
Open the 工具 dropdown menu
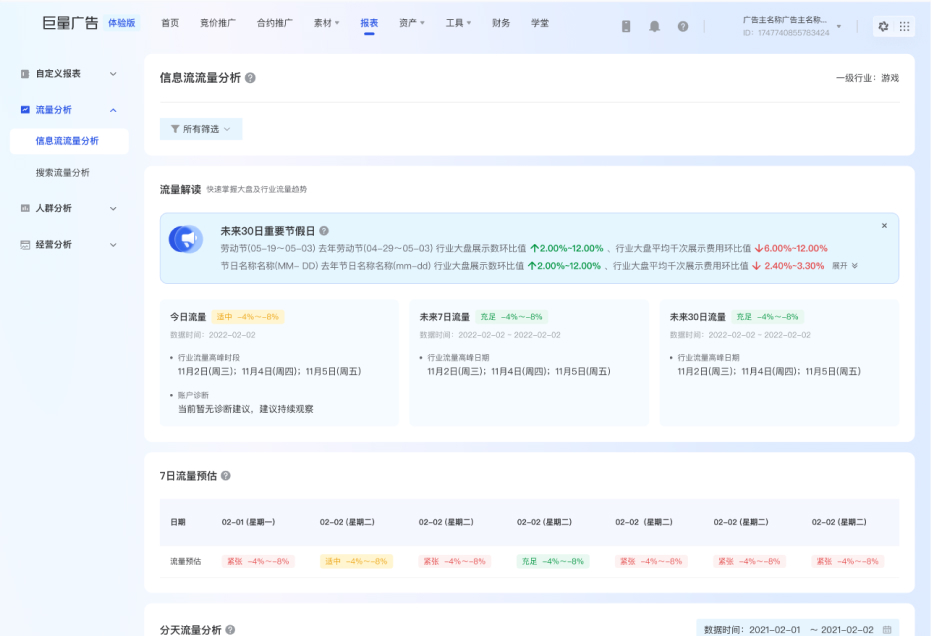tap(458, 23)
